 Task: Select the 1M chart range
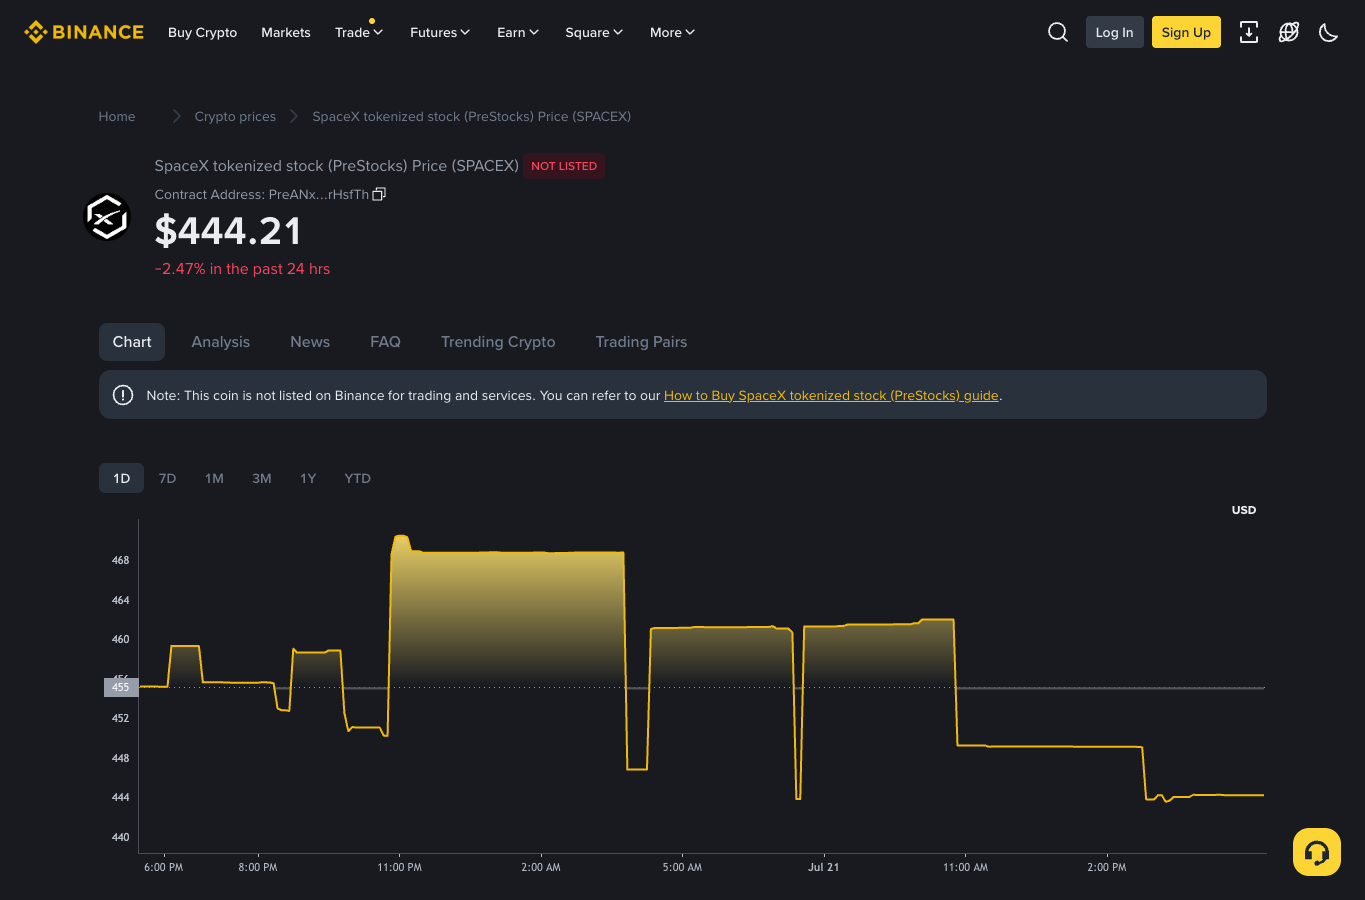point(214,478)
